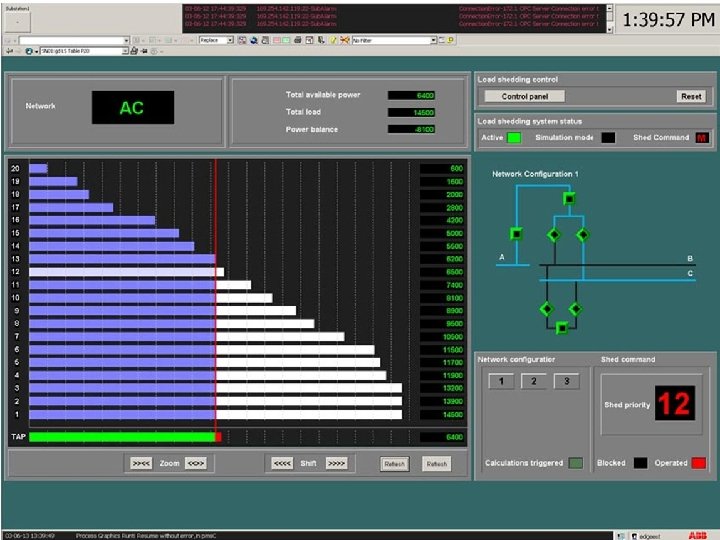Click the Total load value 14500
The height and width of the screenshot is (540, 720).
pos(411,112)
